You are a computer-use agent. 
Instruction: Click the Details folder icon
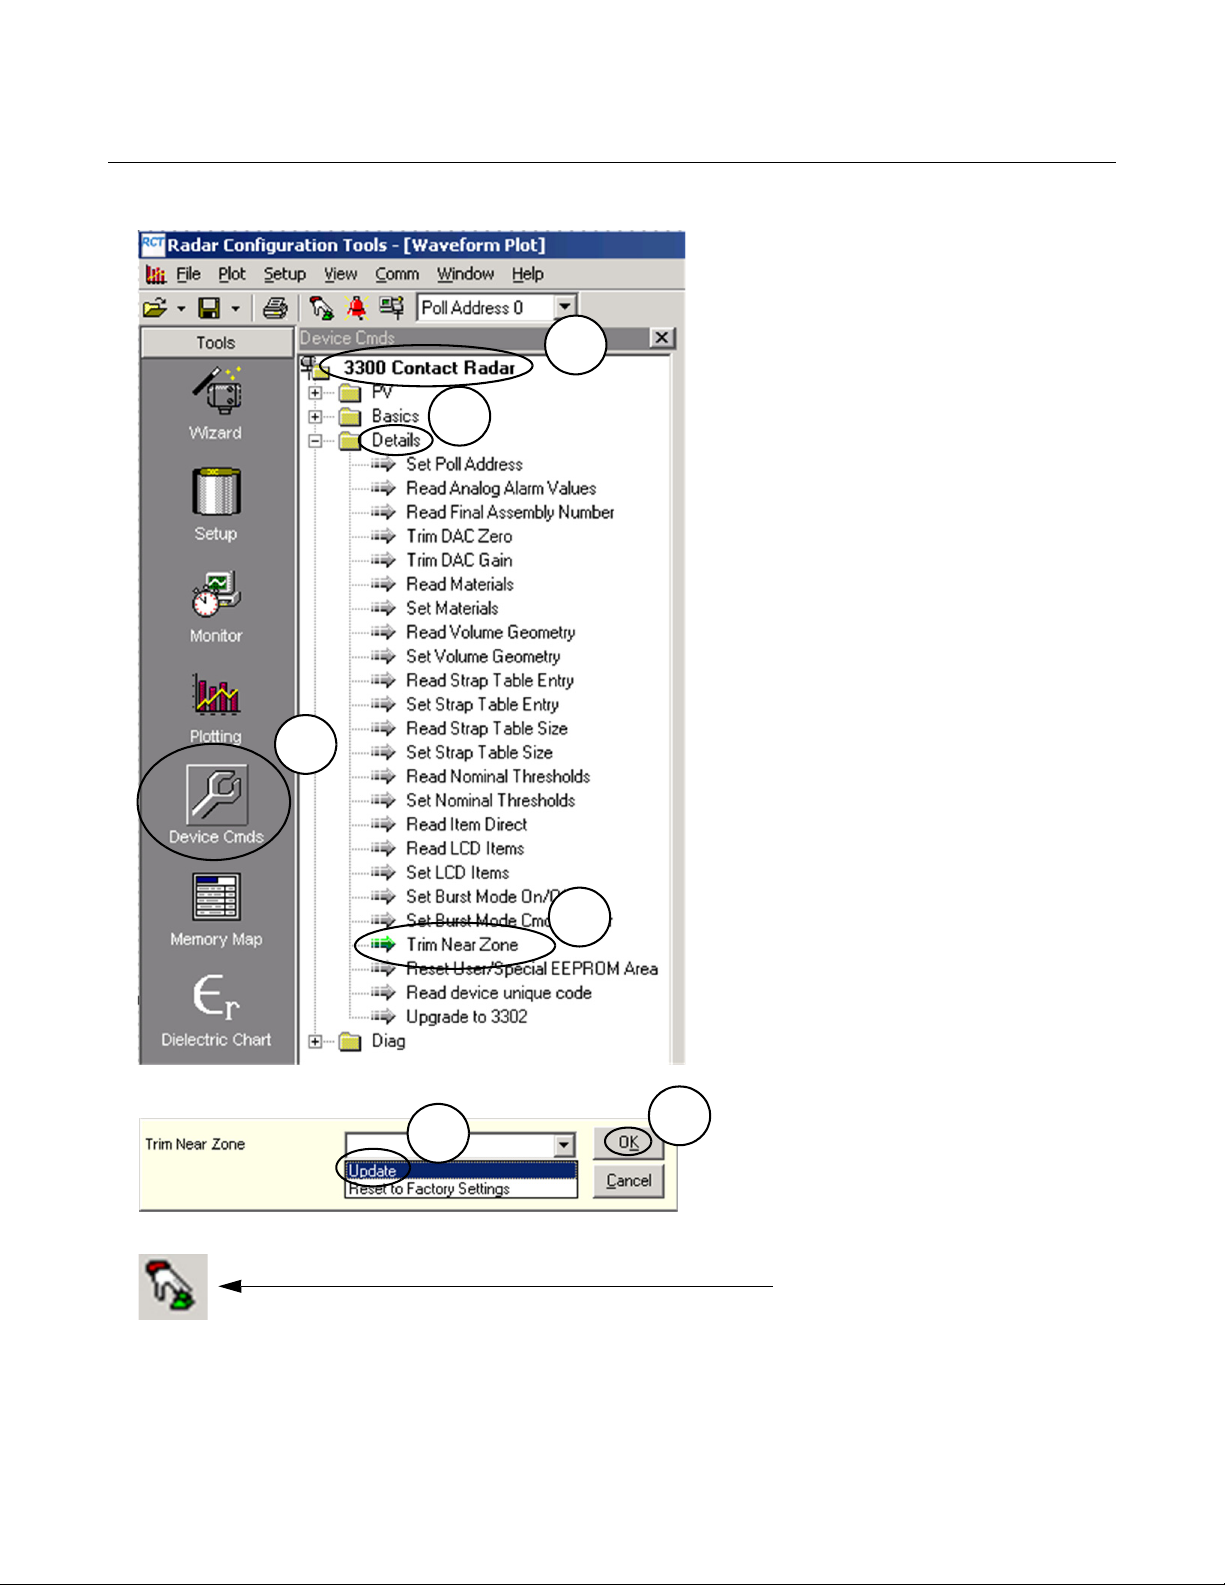350,441
